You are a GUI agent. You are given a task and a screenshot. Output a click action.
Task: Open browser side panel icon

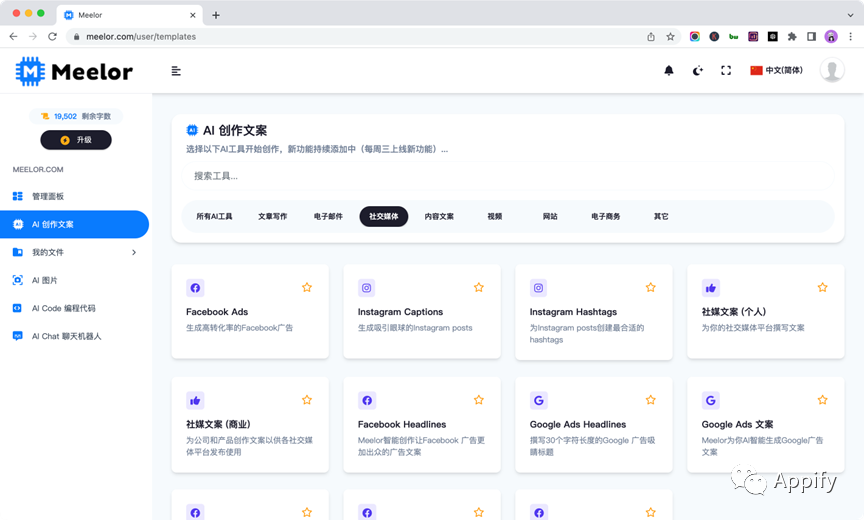[811, 36]
